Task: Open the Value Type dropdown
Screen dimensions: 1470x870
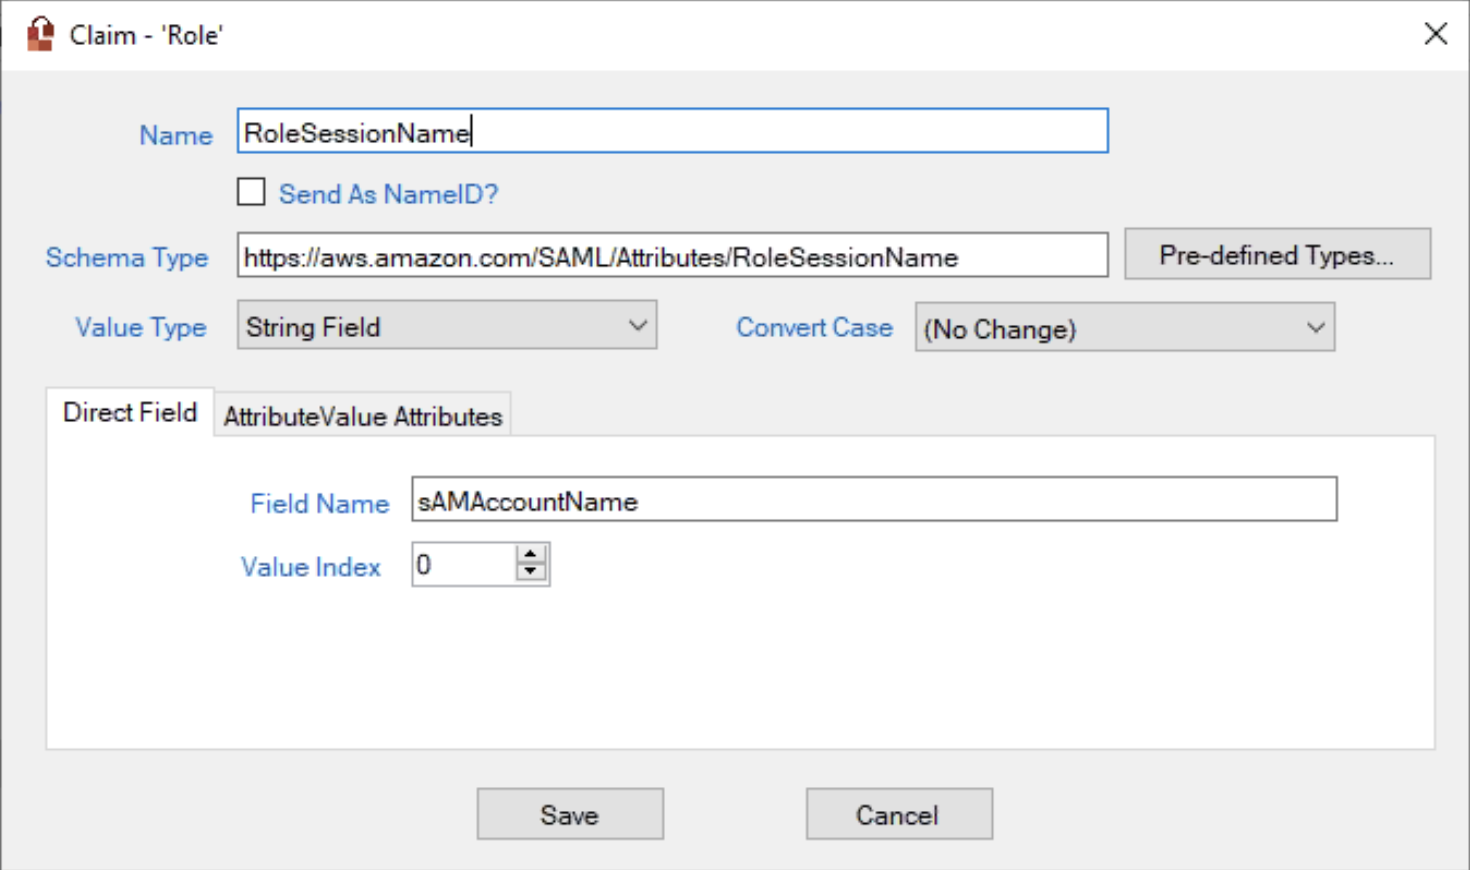Action: (445, 326)
